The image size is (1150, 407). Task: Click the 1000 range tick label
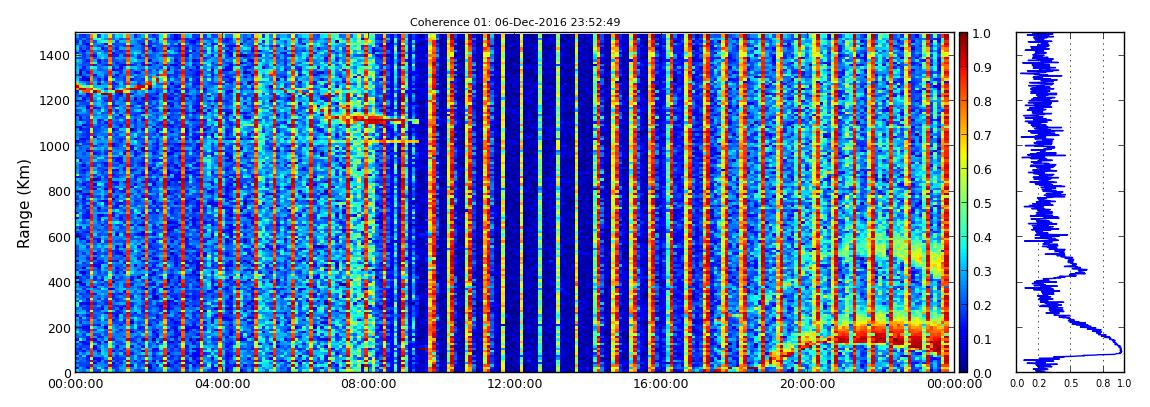click(x=55, y=146)
